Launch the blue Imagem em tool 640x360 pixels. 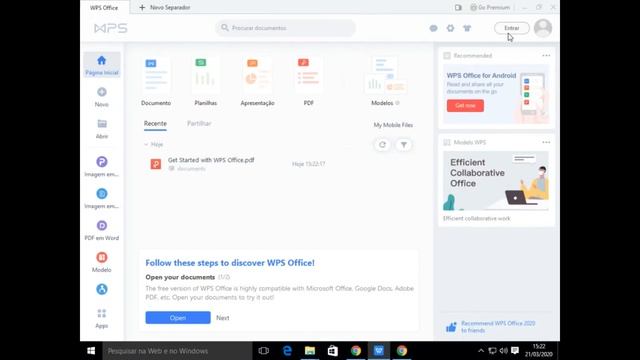click(x=102, y=193)
